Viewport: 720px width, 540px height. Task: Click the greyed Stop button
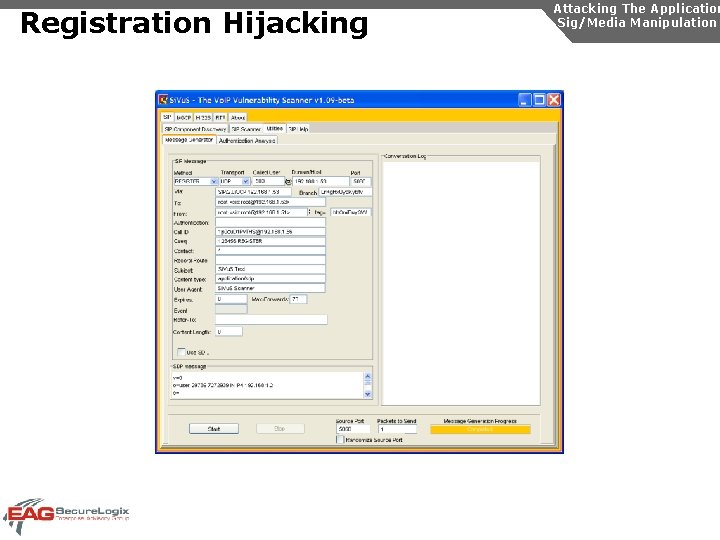pyautogui.click(x=280, y=428)
